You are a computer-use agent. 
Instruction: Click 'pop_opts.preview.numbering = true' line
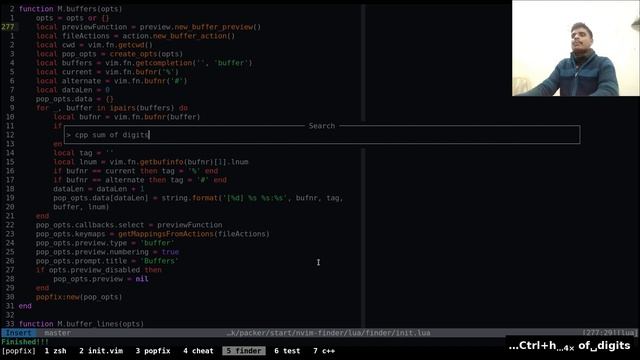coord(107,251)
